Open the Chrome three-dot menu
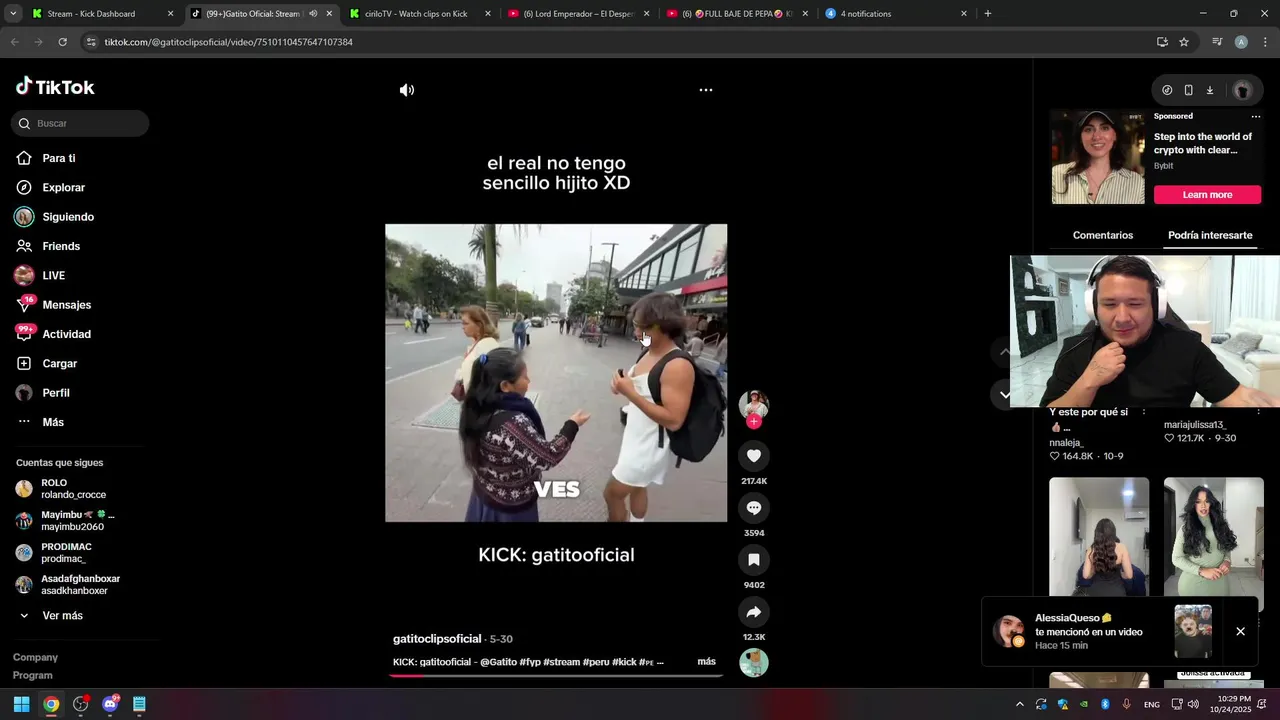Image resolution: width=1280 pixels, height=720 pixels. [1265, 42]
